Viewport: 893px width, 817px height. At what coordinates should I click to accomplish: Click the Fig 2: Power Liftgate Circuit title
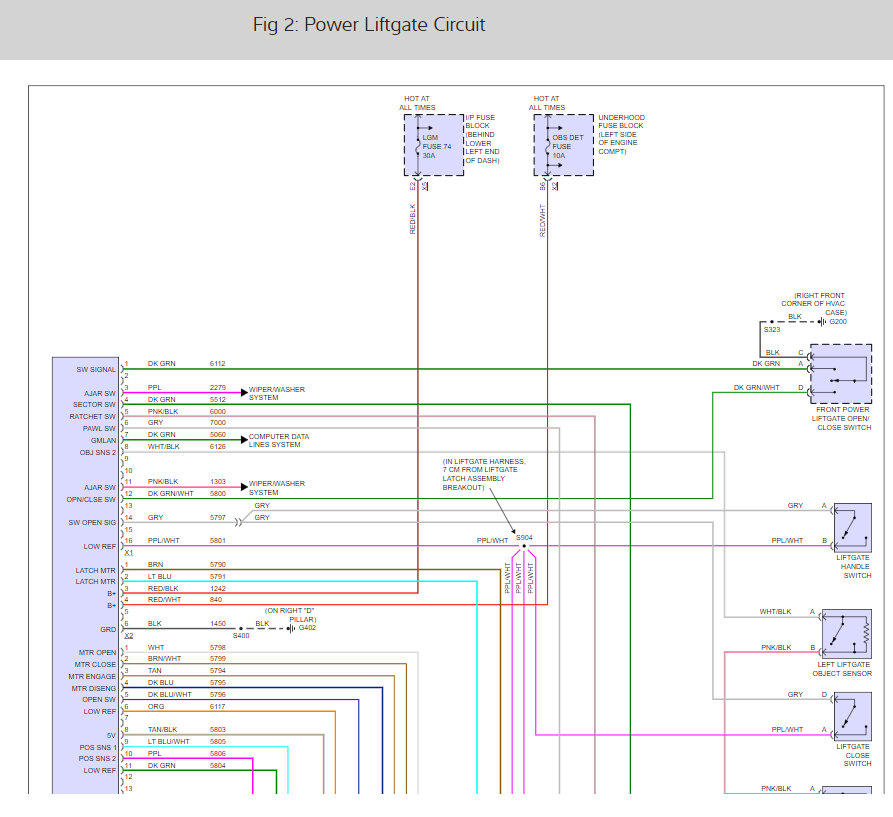tap(369, 25)
